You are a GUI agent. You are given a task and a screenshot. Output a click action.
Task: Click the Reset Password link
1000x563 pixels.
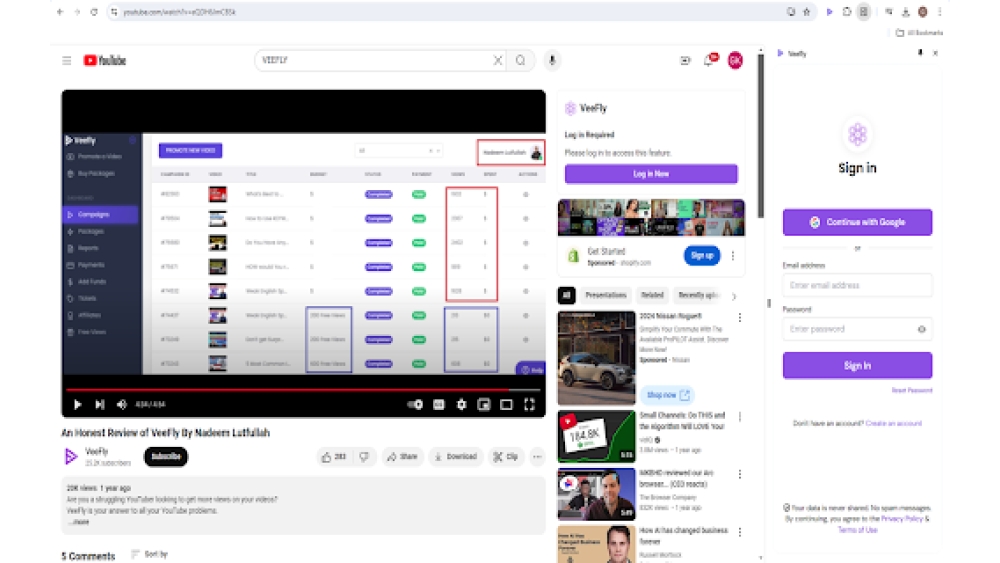tap(912, 390)
